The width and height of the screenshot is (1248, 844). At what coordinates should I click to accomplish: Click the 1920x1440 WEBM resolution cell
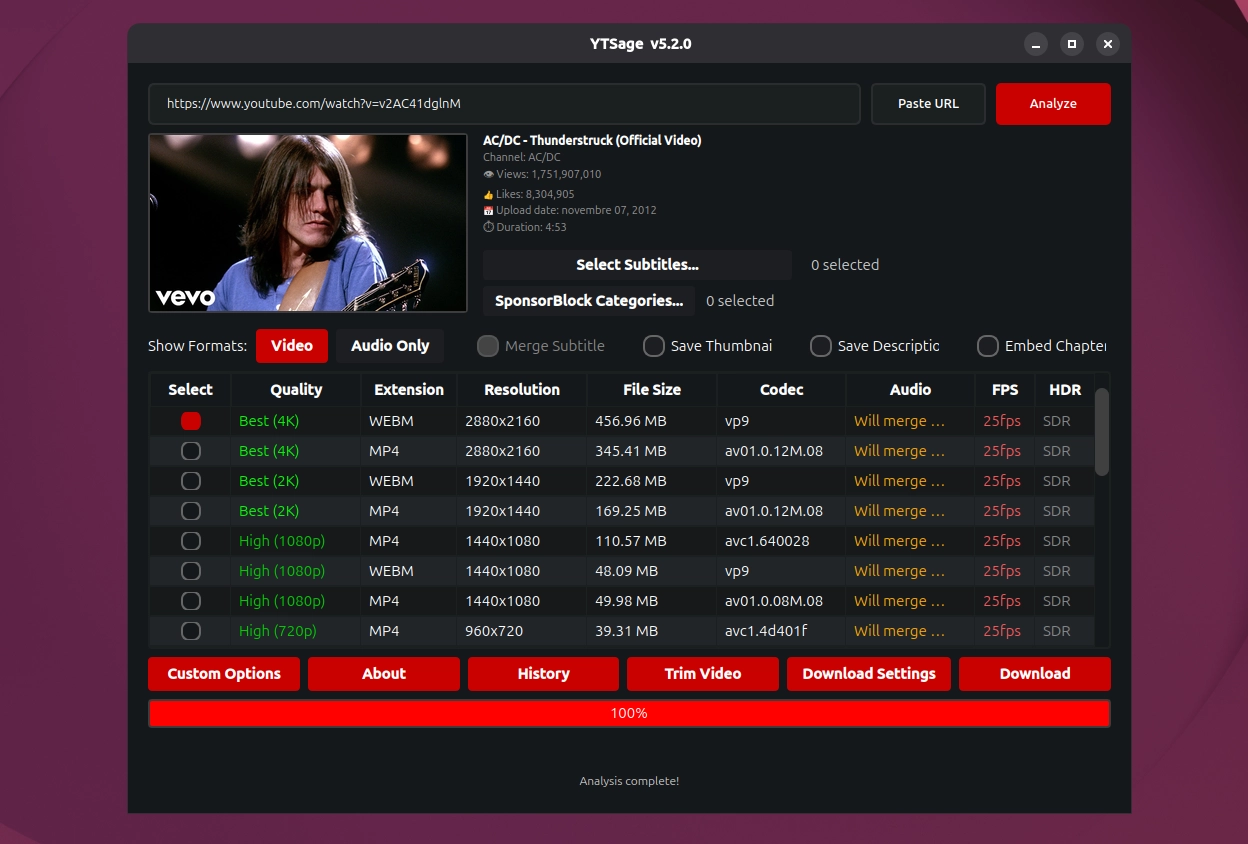522,481
